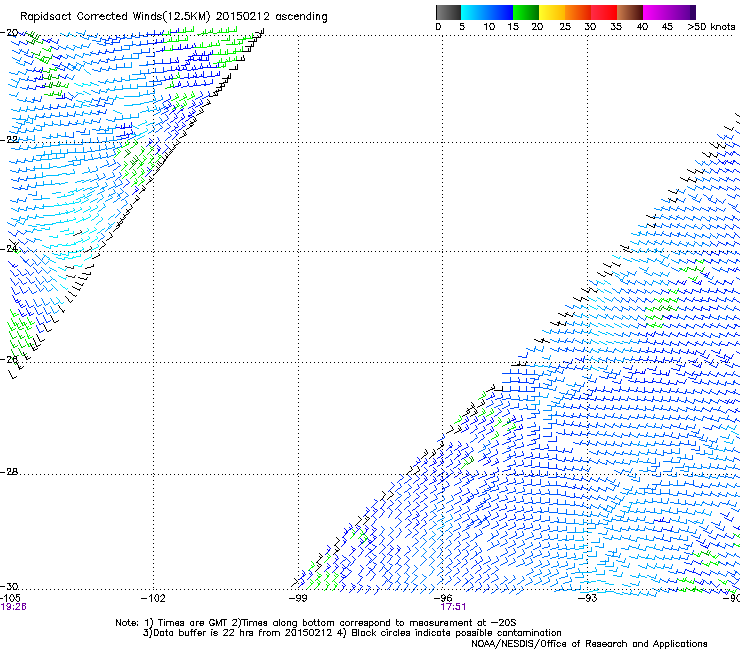
Task: Click the legend tick label '25'
Action: [x=565, y=27]
